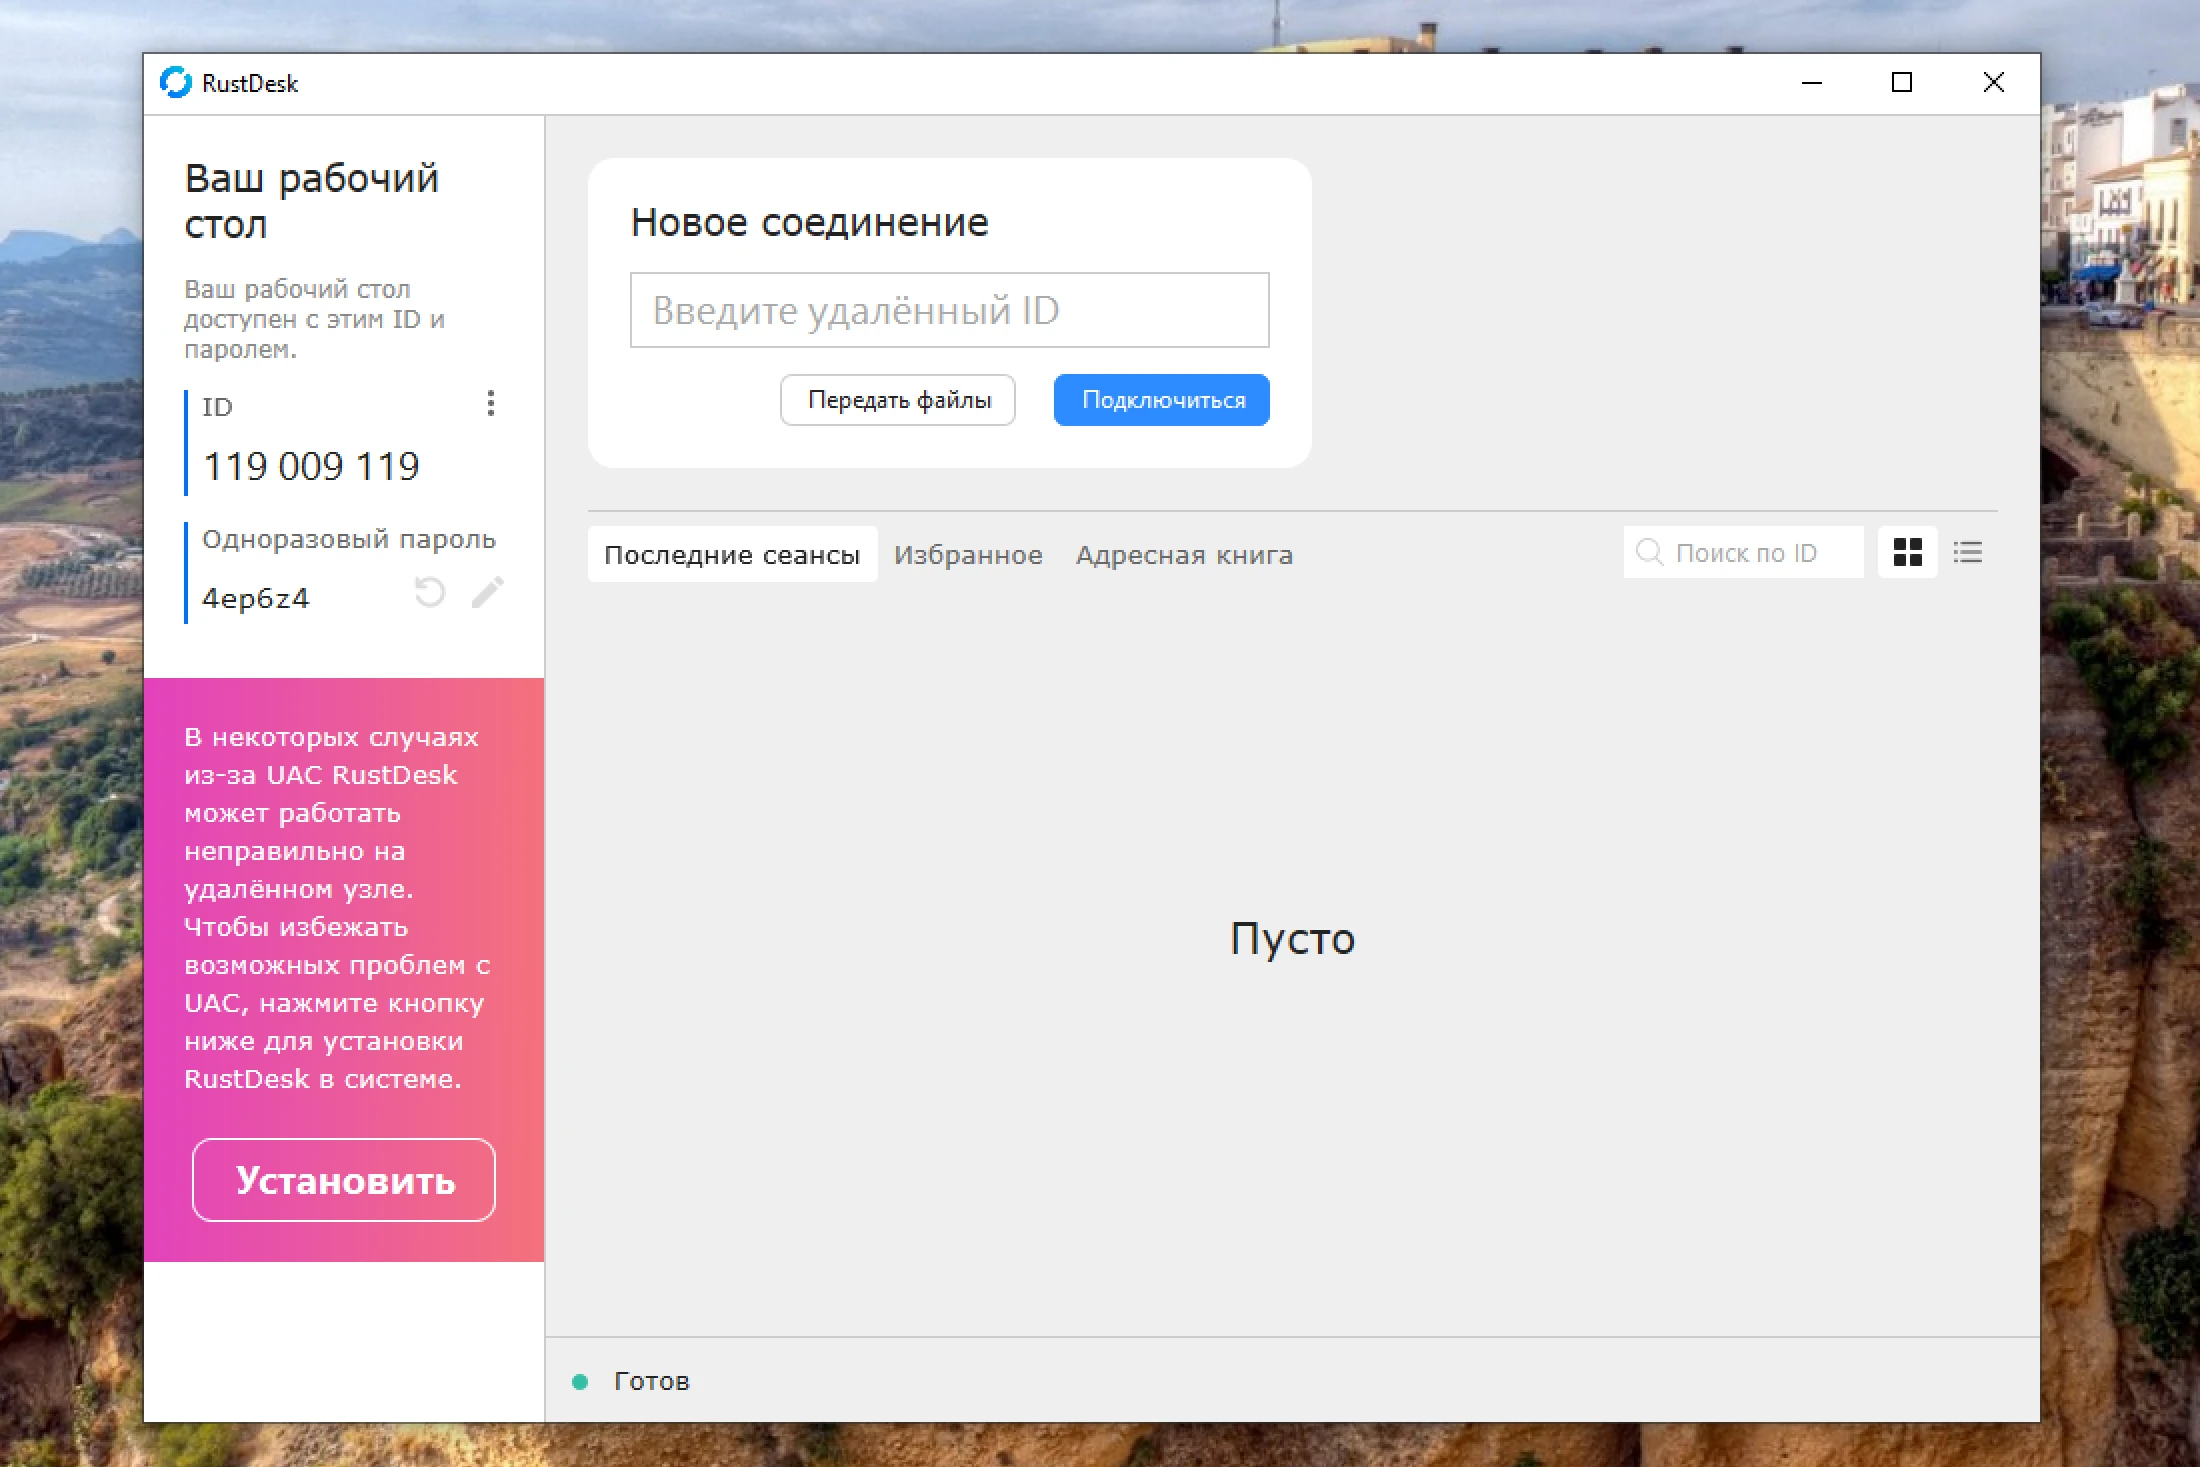
Task: Click the Пусто placeholder text
Action: (1293, 939)
